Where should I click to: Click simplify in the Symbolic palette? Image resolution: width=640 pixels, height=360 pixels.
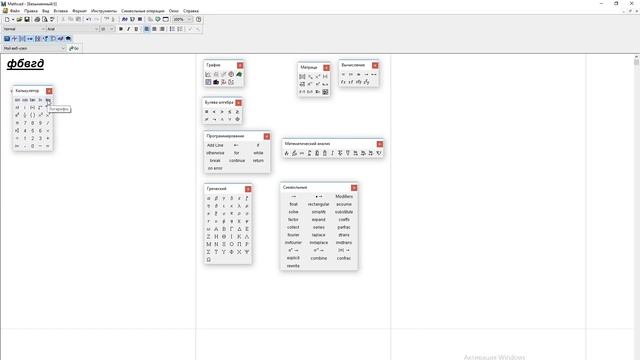pos(319,212)
